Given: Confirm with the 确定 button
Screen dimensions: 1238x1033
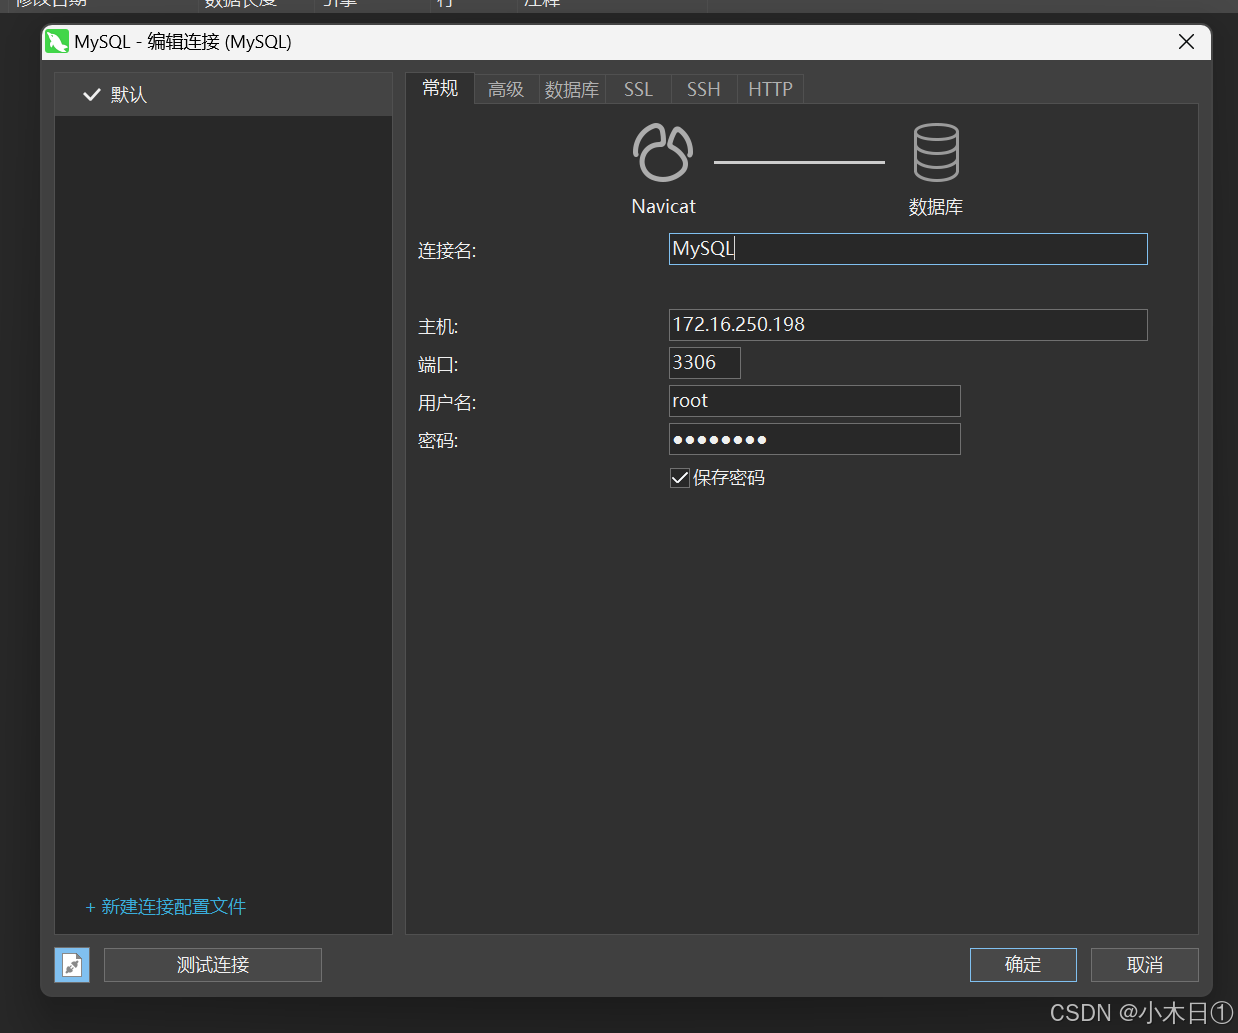Looking at the screenshot, I should click(1023, 965).
